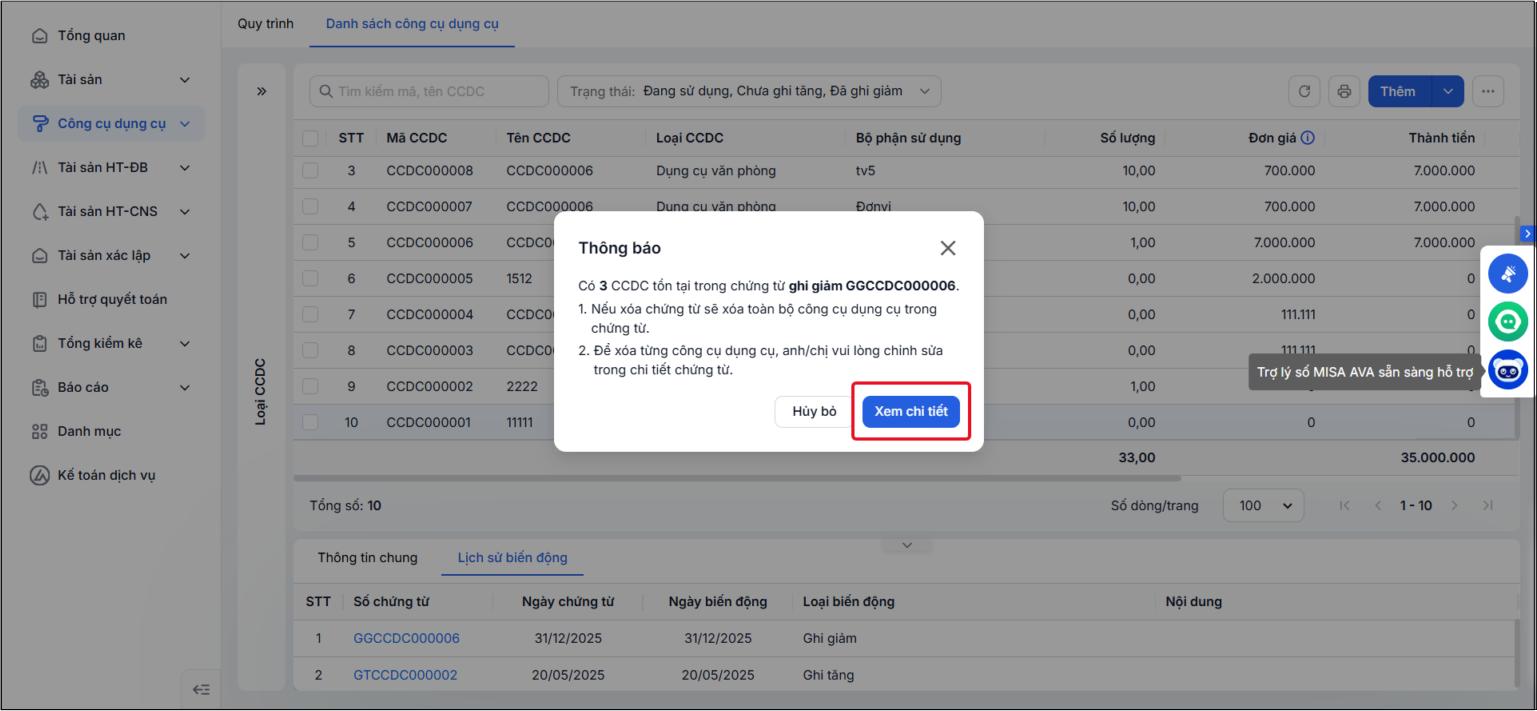Refresh the CCDC list

point(1304,91)
